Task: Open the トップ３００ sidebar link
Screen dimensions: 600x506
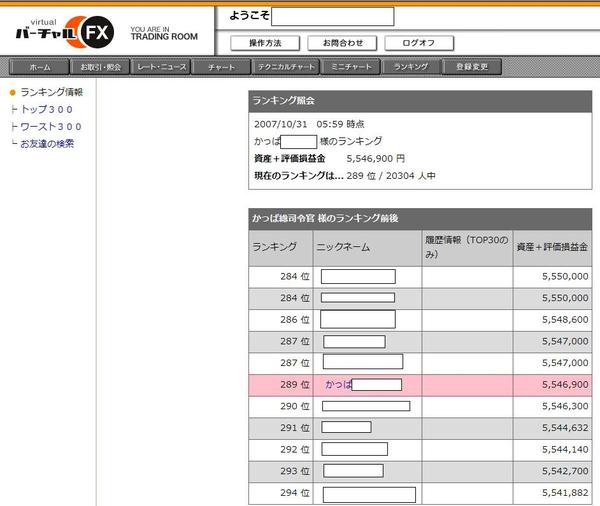Action: coord(46,109)
